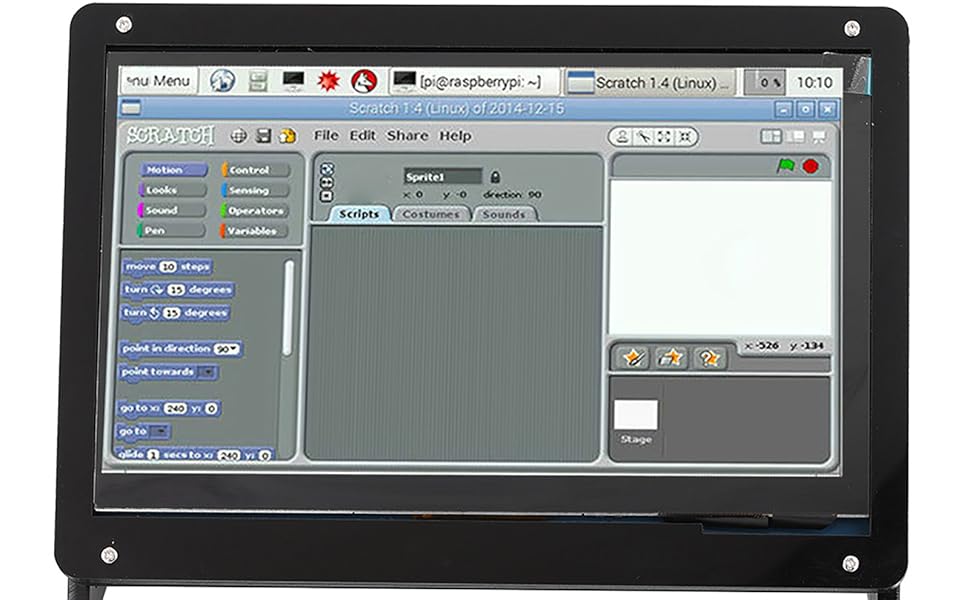Click the green flag to start scripts
This screenshot has width=970, height=600.
[x=786, y=166]
